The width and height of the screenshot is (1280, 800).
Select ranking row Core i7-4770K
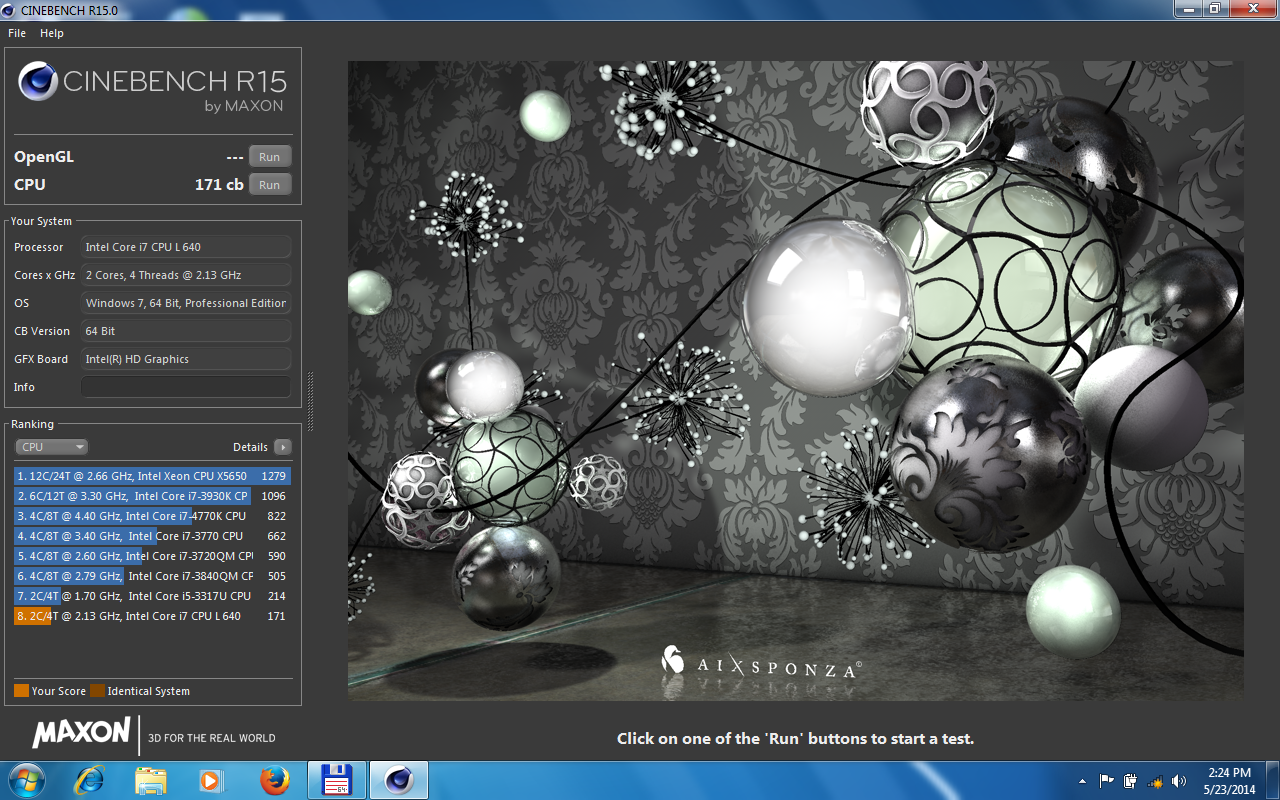(x=152, y=516)
